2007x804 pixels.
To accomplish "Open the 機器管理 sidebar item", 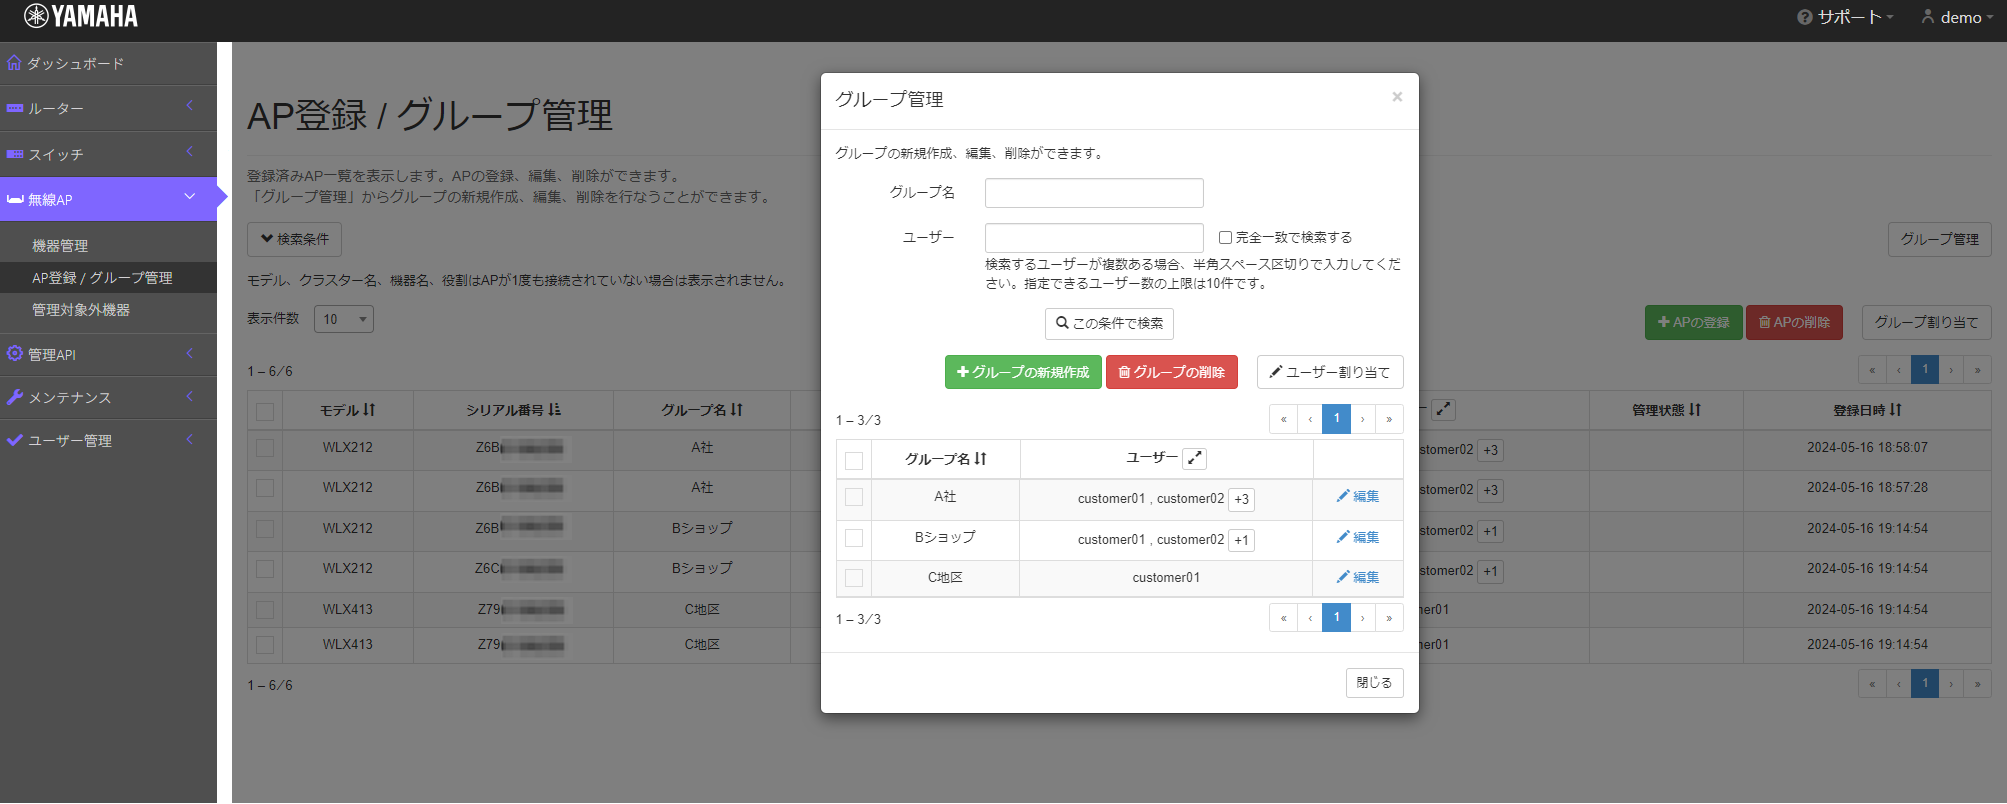I will point(60,246).
